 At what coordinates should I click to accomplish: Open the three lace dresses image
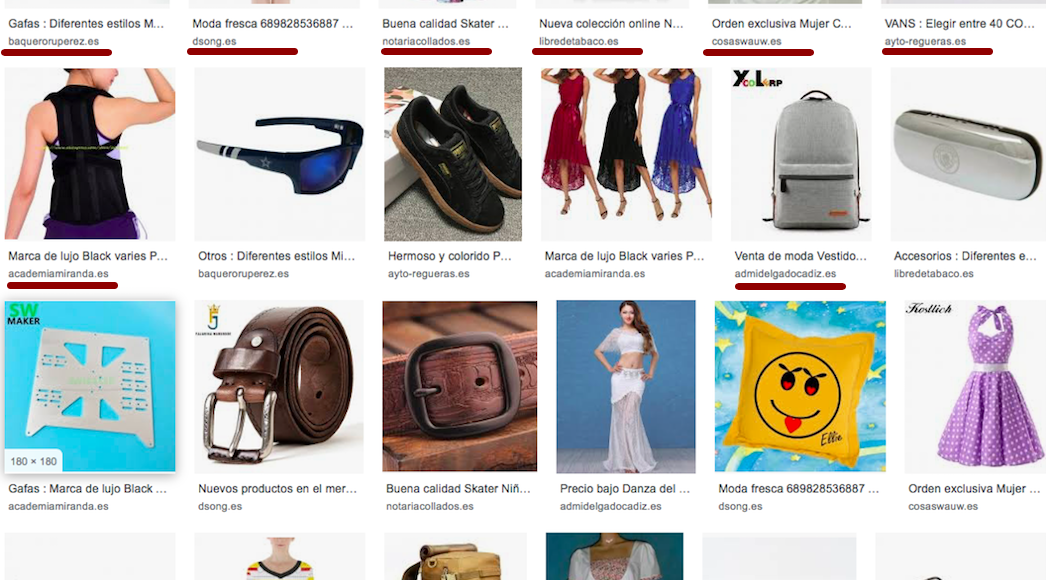pos(626,154)
